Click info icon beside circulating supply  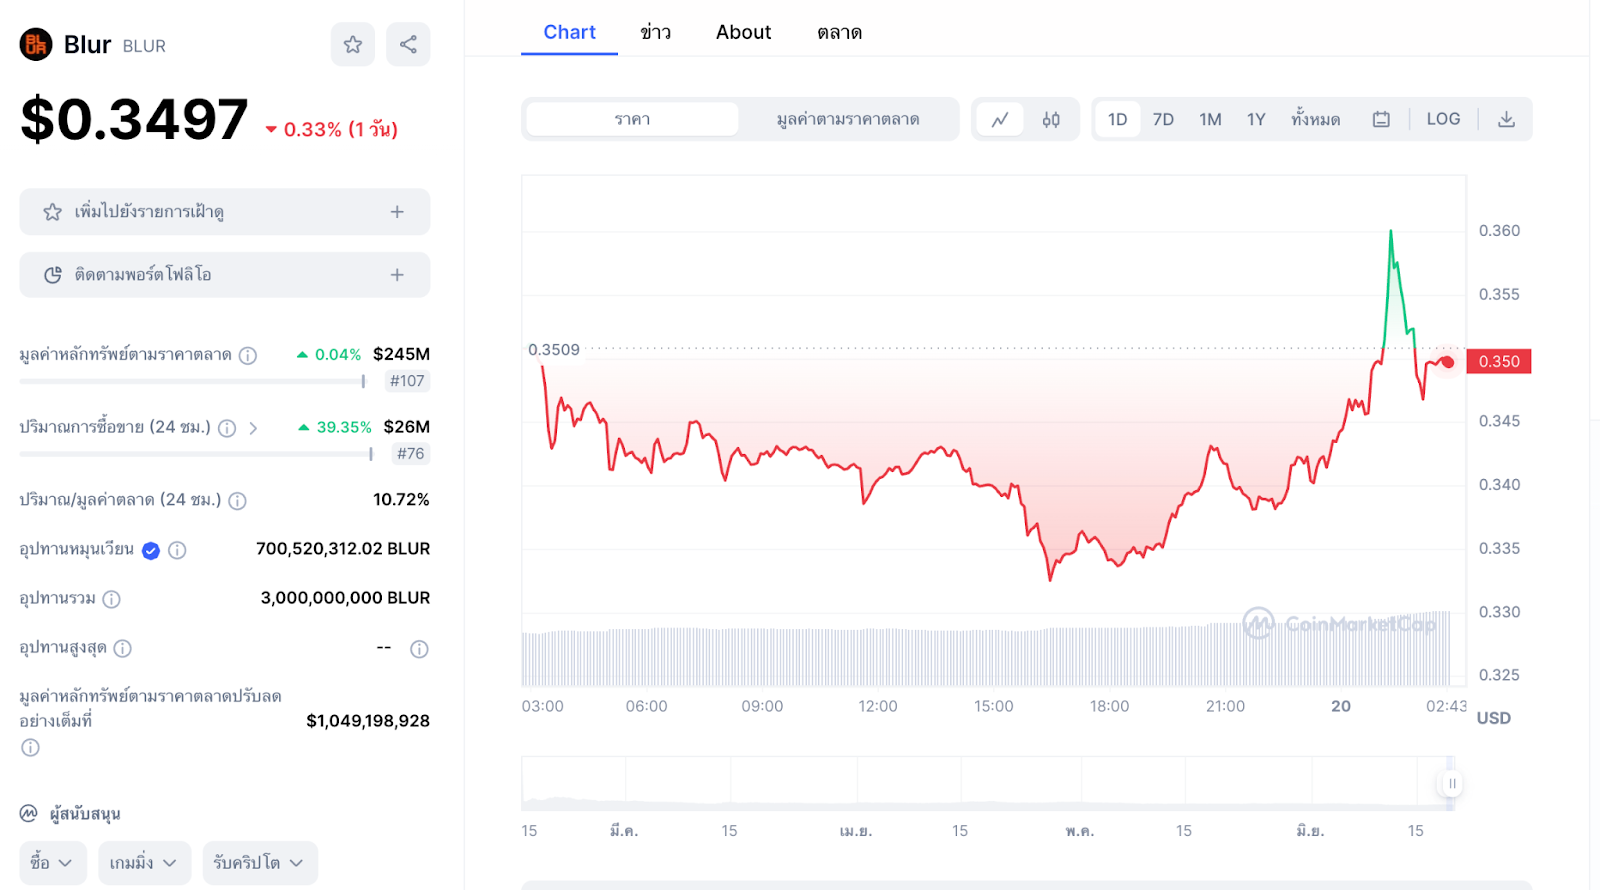[177, 550]
